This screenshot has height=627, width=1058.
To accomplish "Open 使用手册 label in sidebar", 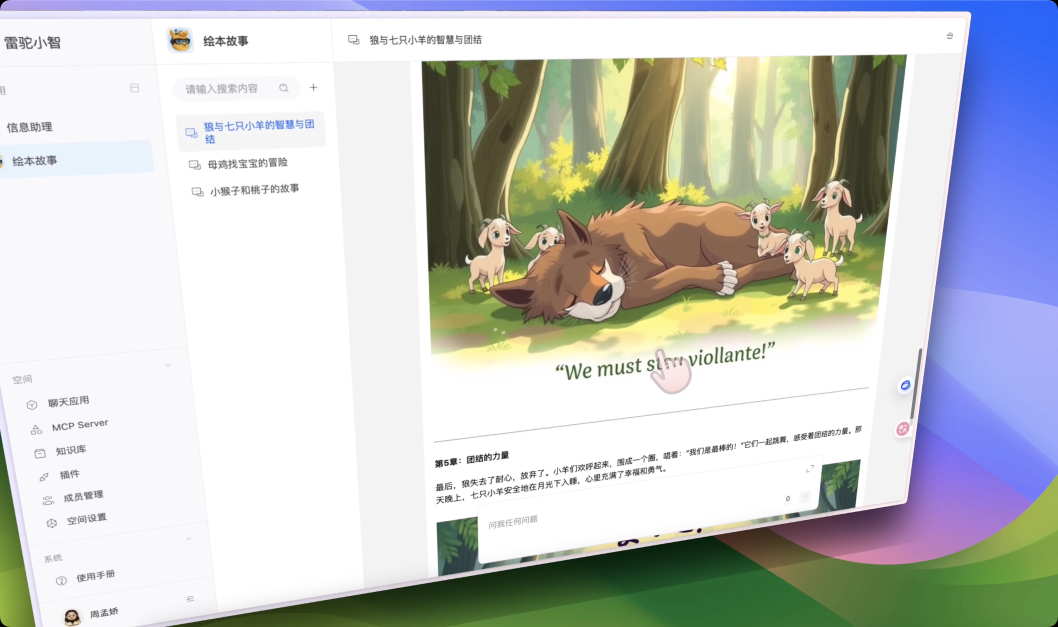I will [95, 576].
